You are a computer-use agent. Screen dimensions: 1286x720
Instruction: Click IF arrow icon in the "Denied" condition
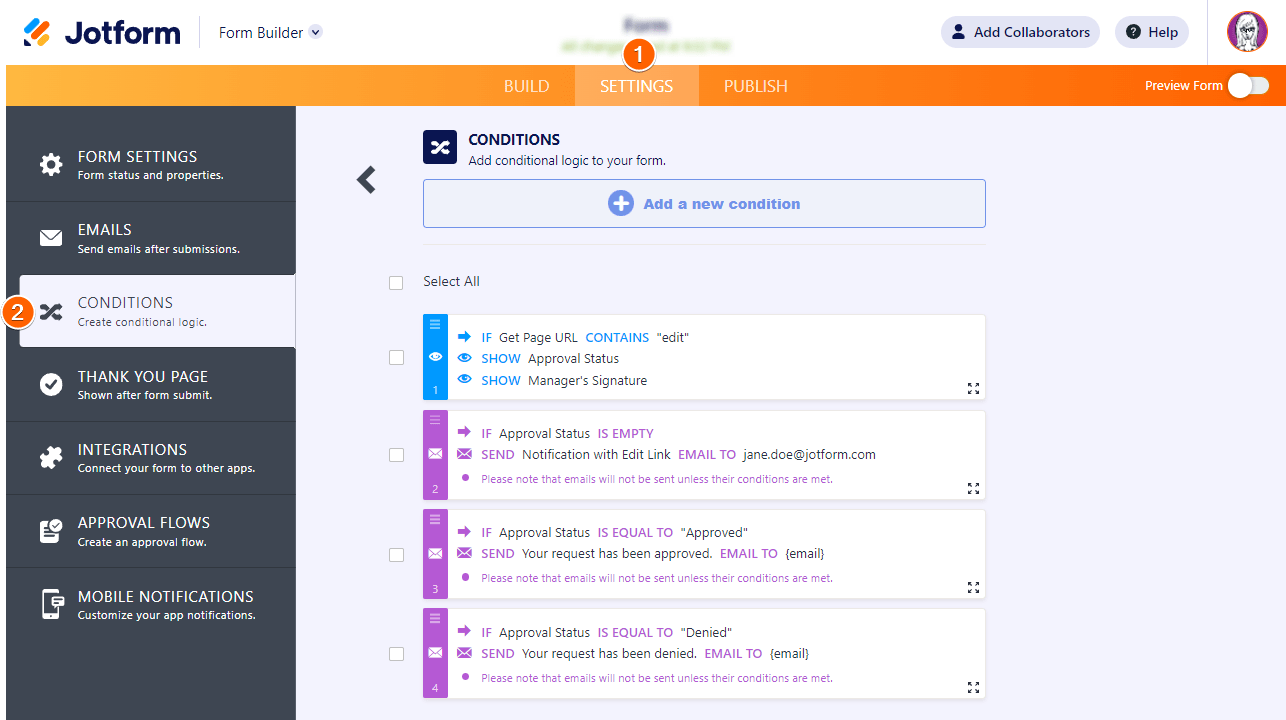[x=464, y=631]
